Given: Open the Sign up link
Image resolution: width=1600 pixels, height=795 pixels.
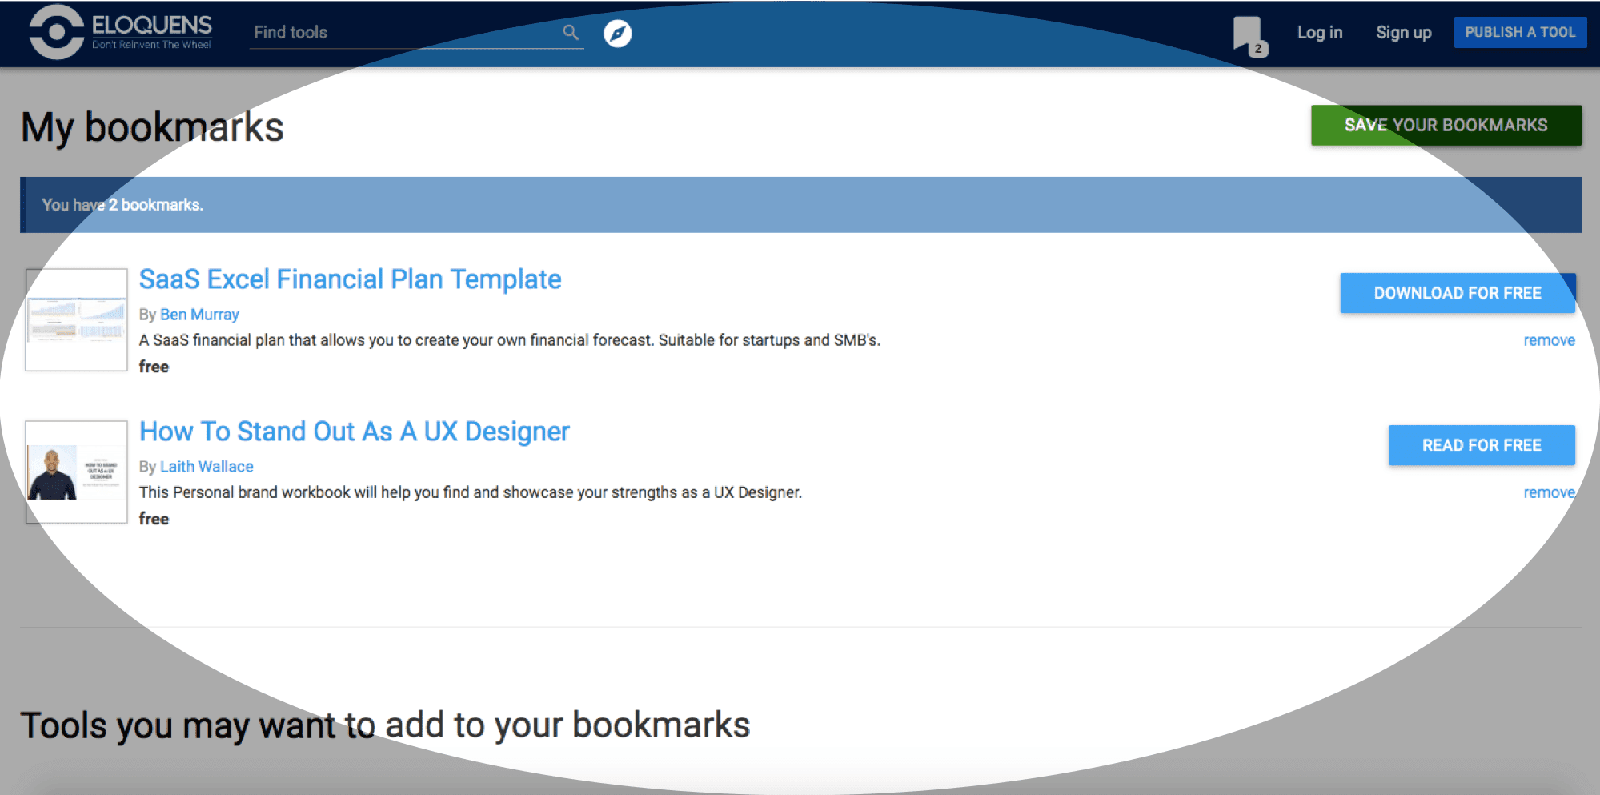Looking at the screenshot, I should point(1403,32).
